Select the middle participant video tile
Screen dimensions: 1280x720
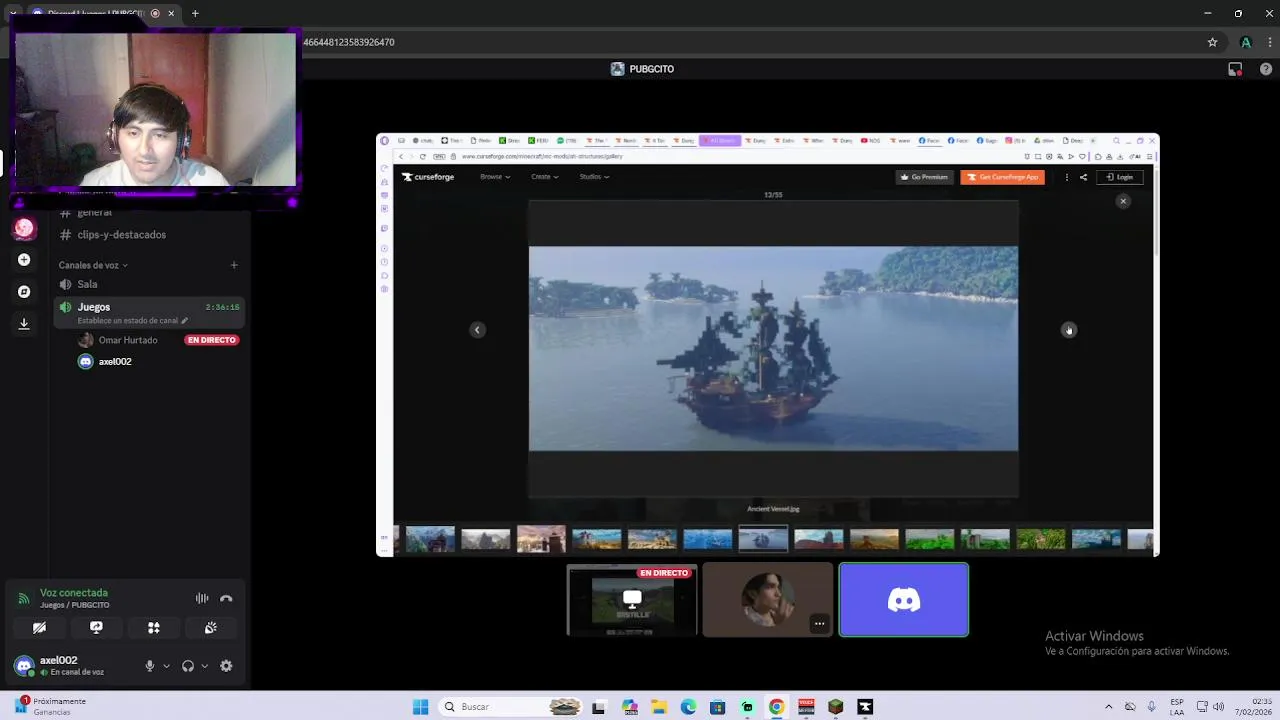(x=767, y=600)
